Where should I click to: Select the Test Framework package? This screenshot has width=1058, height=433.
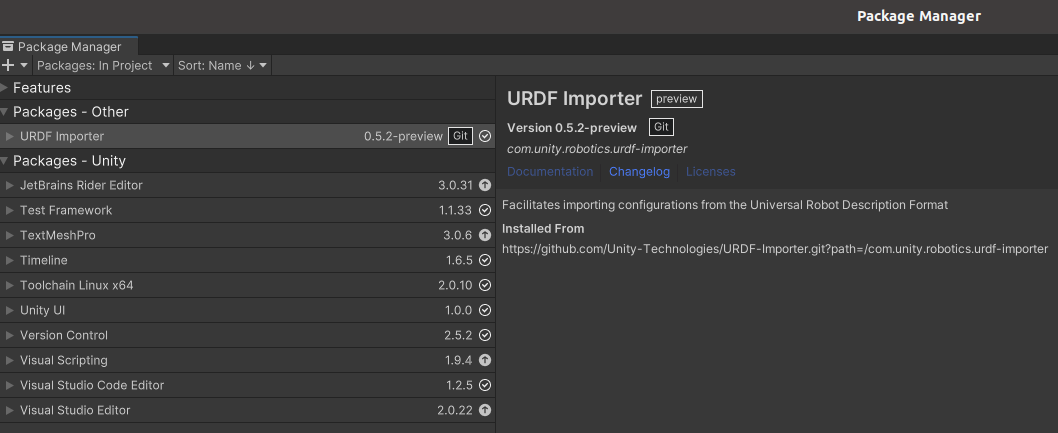[x=248, y=210]
